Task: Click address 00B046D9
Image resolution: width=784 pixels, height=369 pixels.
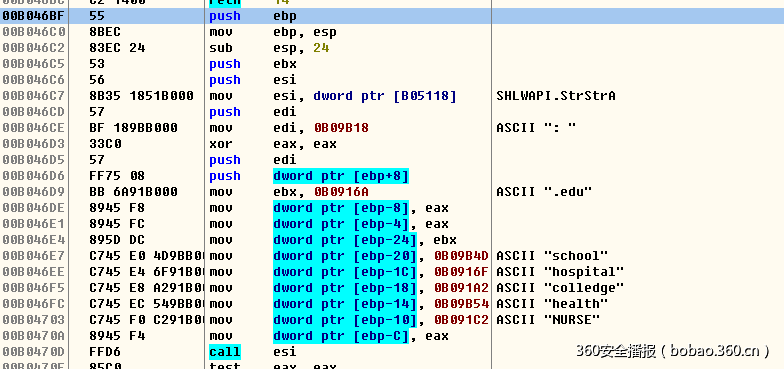Action: click(x=34, y=192)
